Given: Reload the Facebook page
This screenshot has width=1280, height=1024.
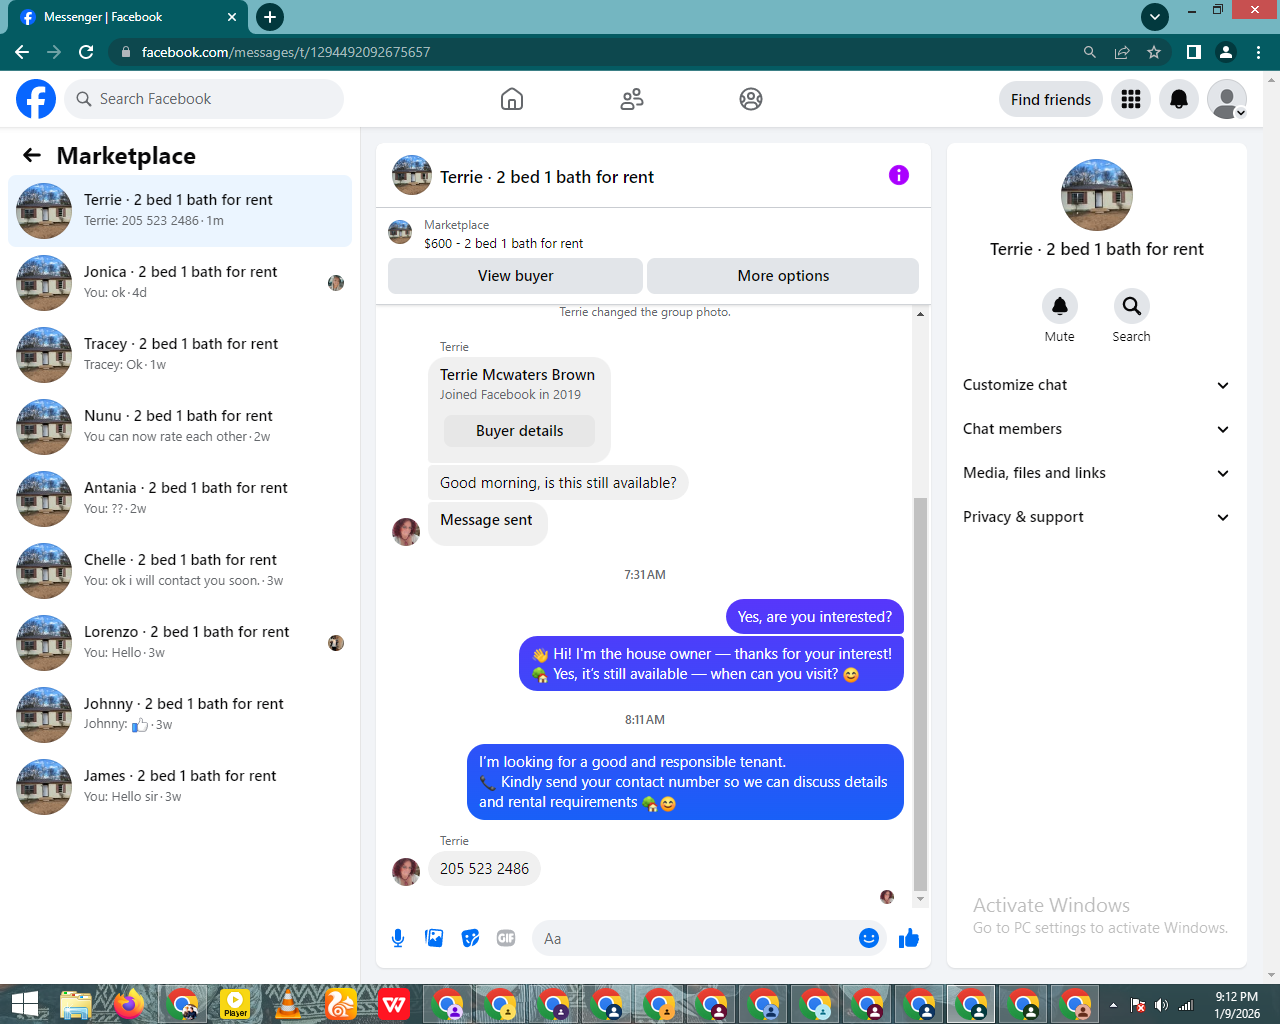Looking at the screenshot, I should point(86,52).
